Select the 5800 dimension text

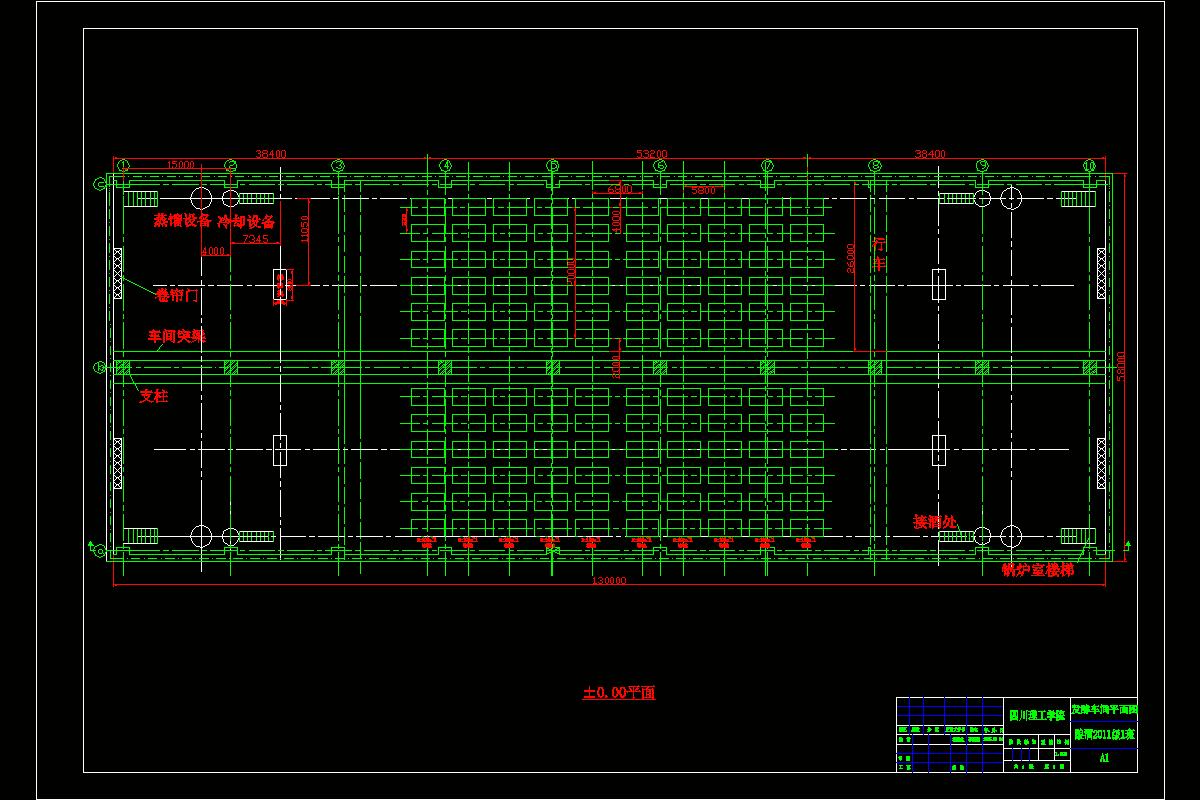(703, 189)
